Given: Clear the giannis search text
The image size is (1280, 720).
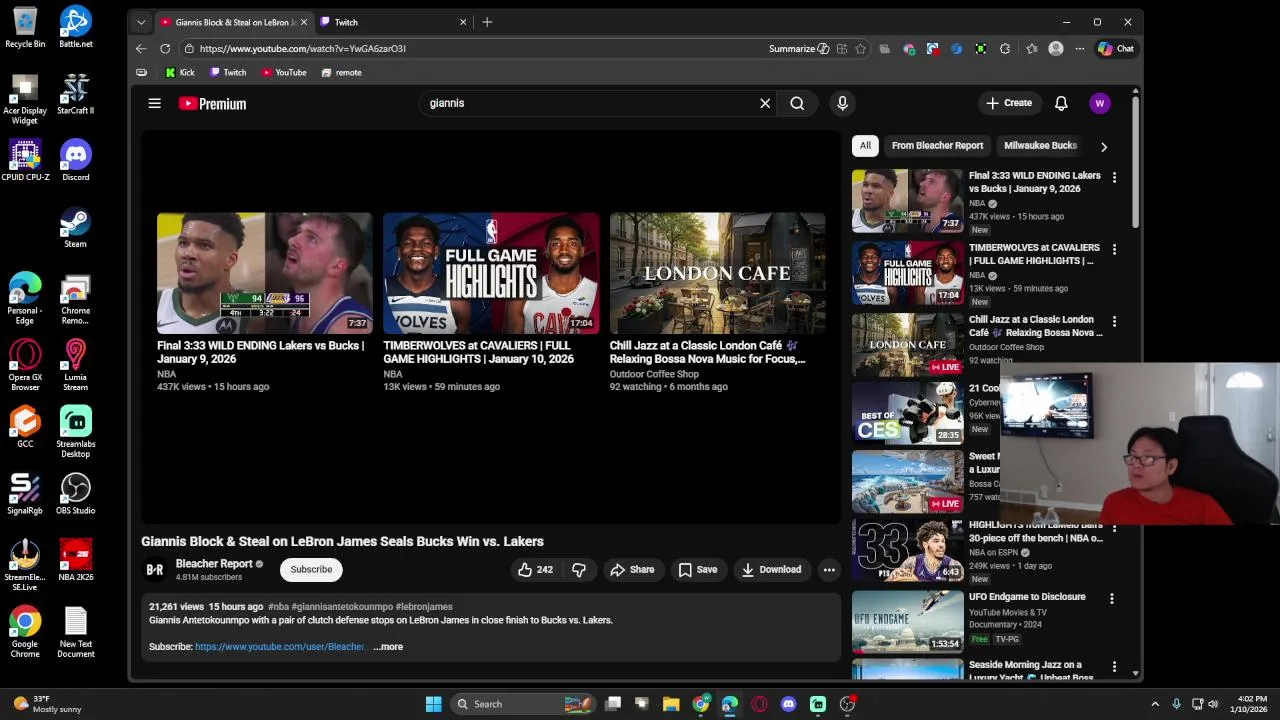Looking at the screenshot, I should (x=765, y=103).
